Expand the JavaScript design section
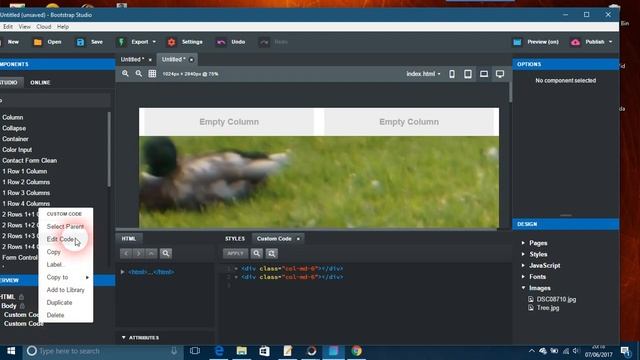Screen dimensions: 640x360 pyautogui.click(x=524, y=265)
